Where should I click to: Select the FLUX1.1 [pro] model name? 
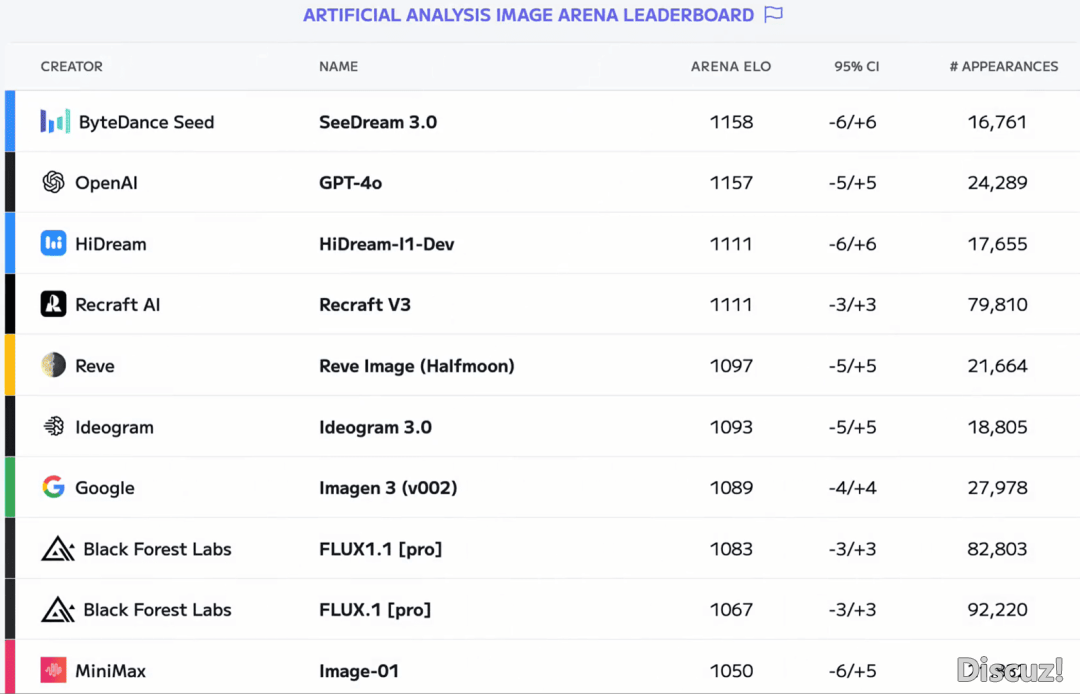[380, 549]
